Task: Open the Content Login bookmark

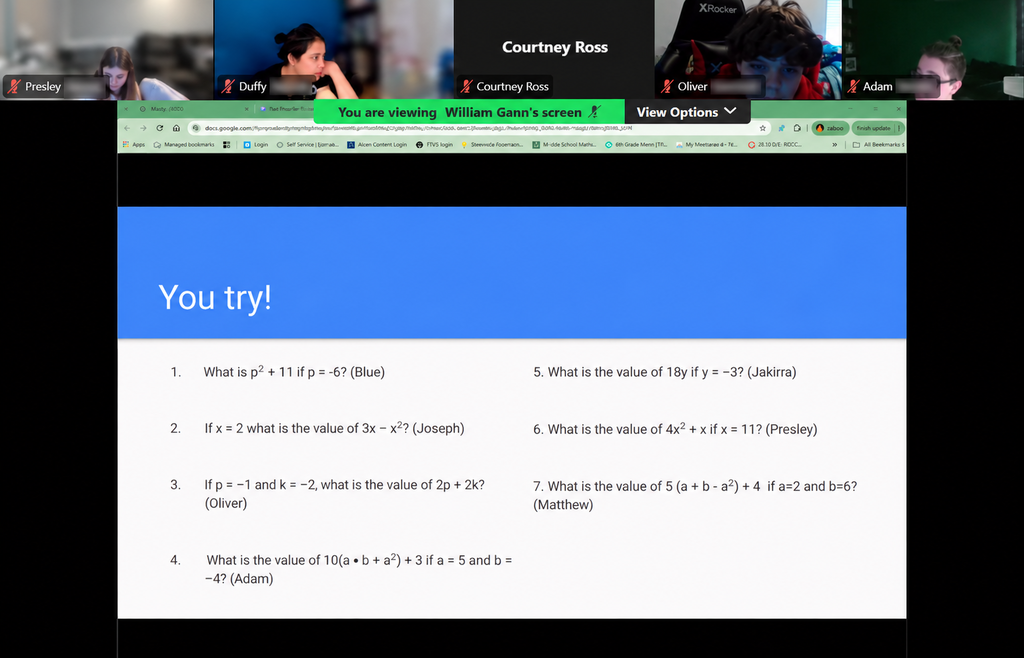Action: tap(377, 145)
